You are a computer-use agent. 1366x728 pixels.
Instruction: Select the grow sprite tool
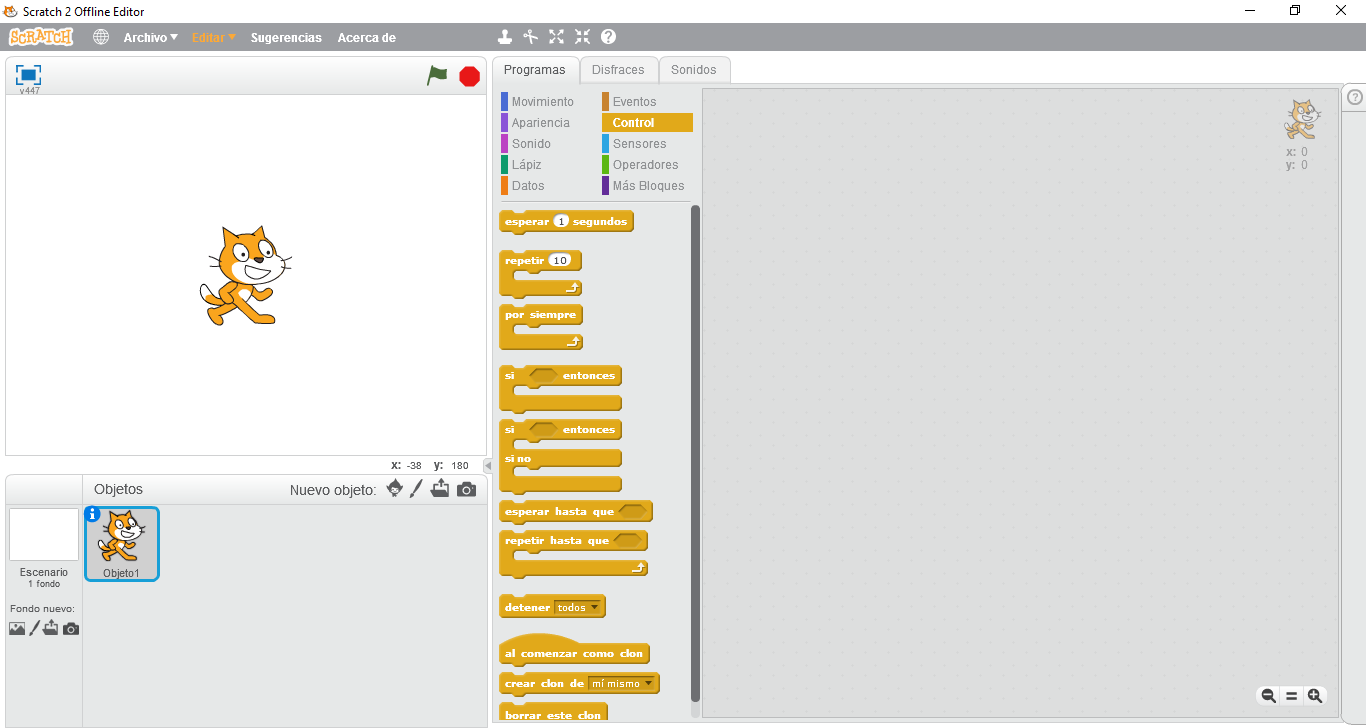coord(556,37)
